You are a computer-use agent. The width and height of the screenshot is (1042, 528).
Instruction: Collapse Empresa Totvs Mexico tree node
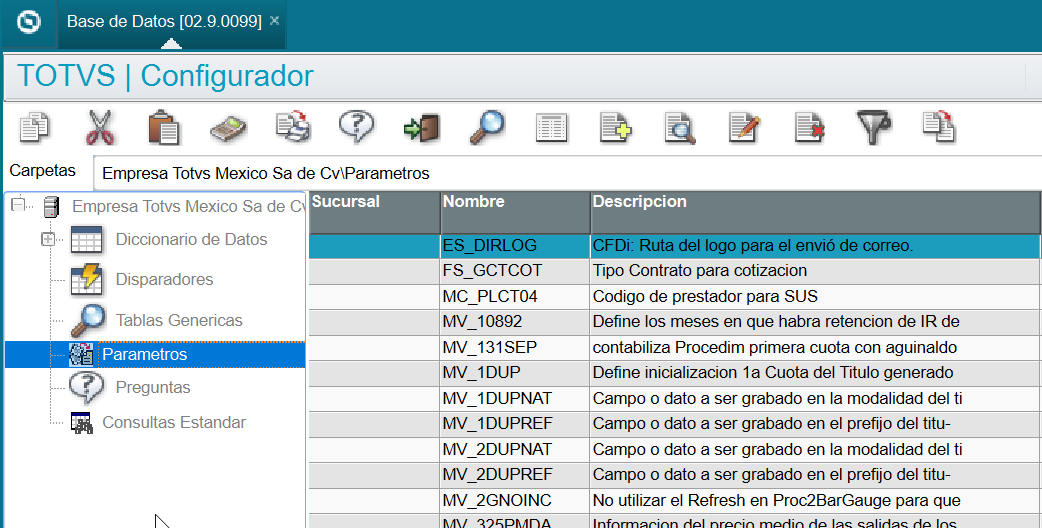click(18, 205)
